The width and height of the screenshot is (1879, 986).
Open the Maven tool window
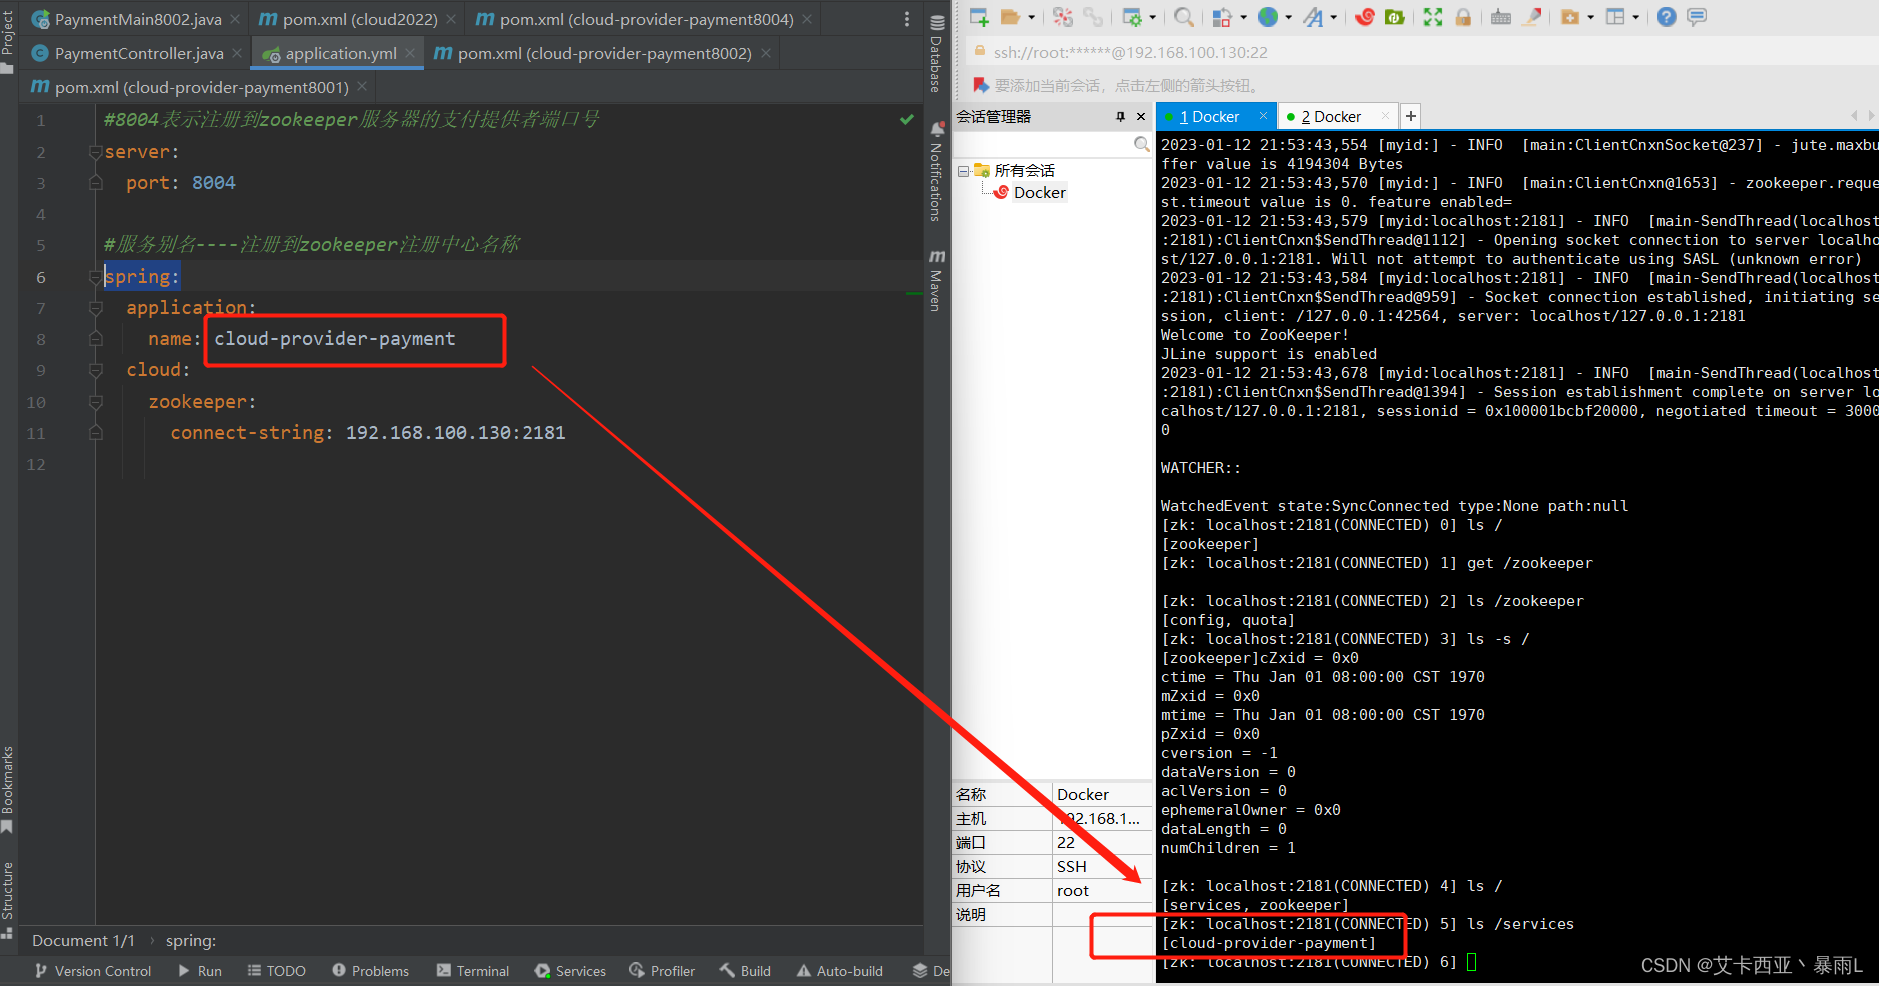click(x=936, y=281)
